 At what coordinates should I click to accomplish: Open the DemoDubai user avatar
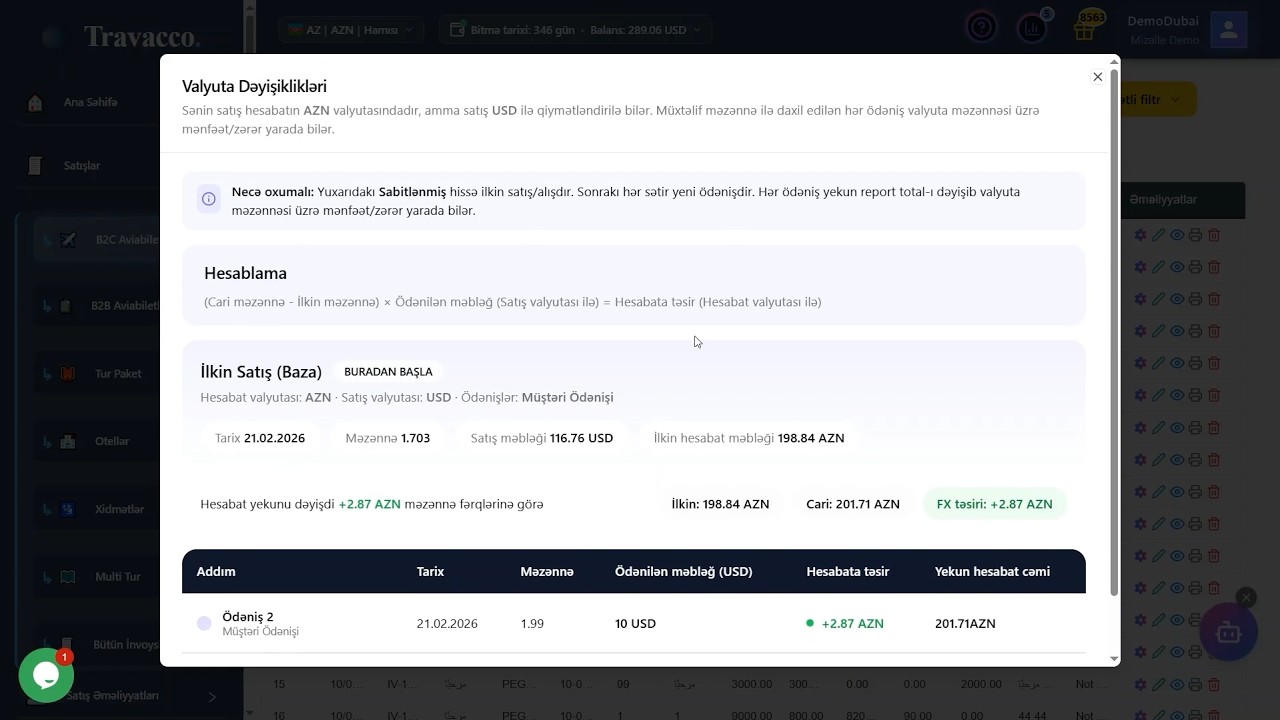[x=1228, y=30]
